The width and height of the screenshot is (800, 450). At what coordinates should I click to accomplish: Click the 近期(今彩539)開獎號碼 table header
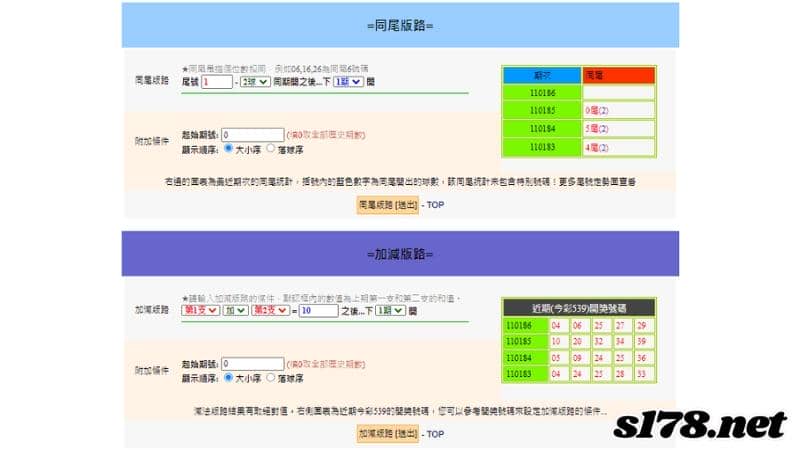point(579,308)
